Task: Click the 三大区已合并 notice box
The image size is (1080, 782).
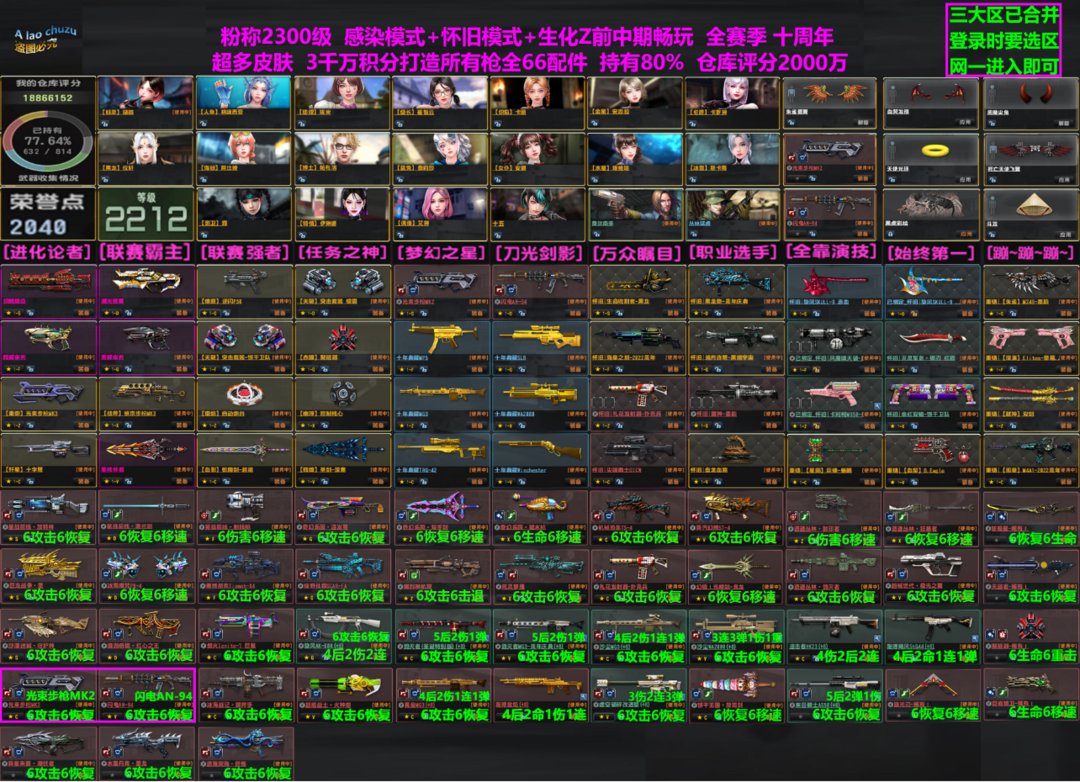Action: 1003,39
